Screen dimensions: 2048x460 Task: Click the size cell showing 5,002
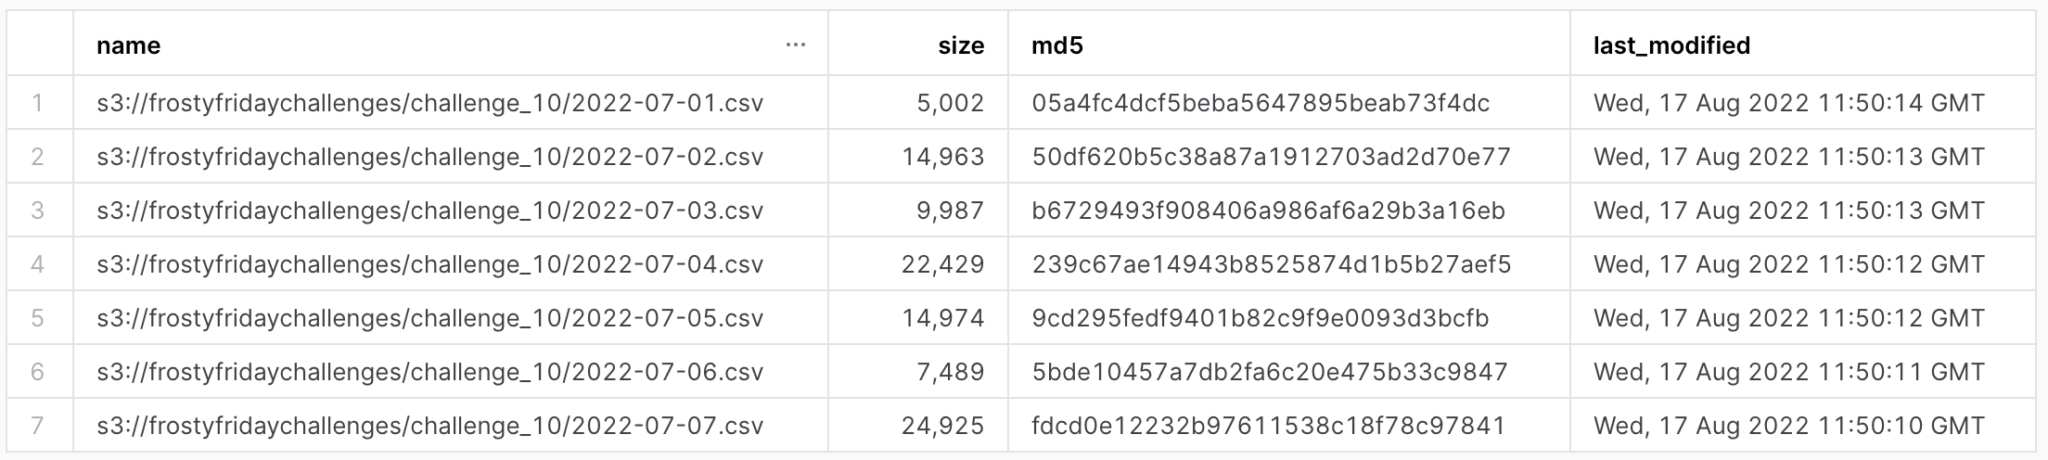pos(950,103)
